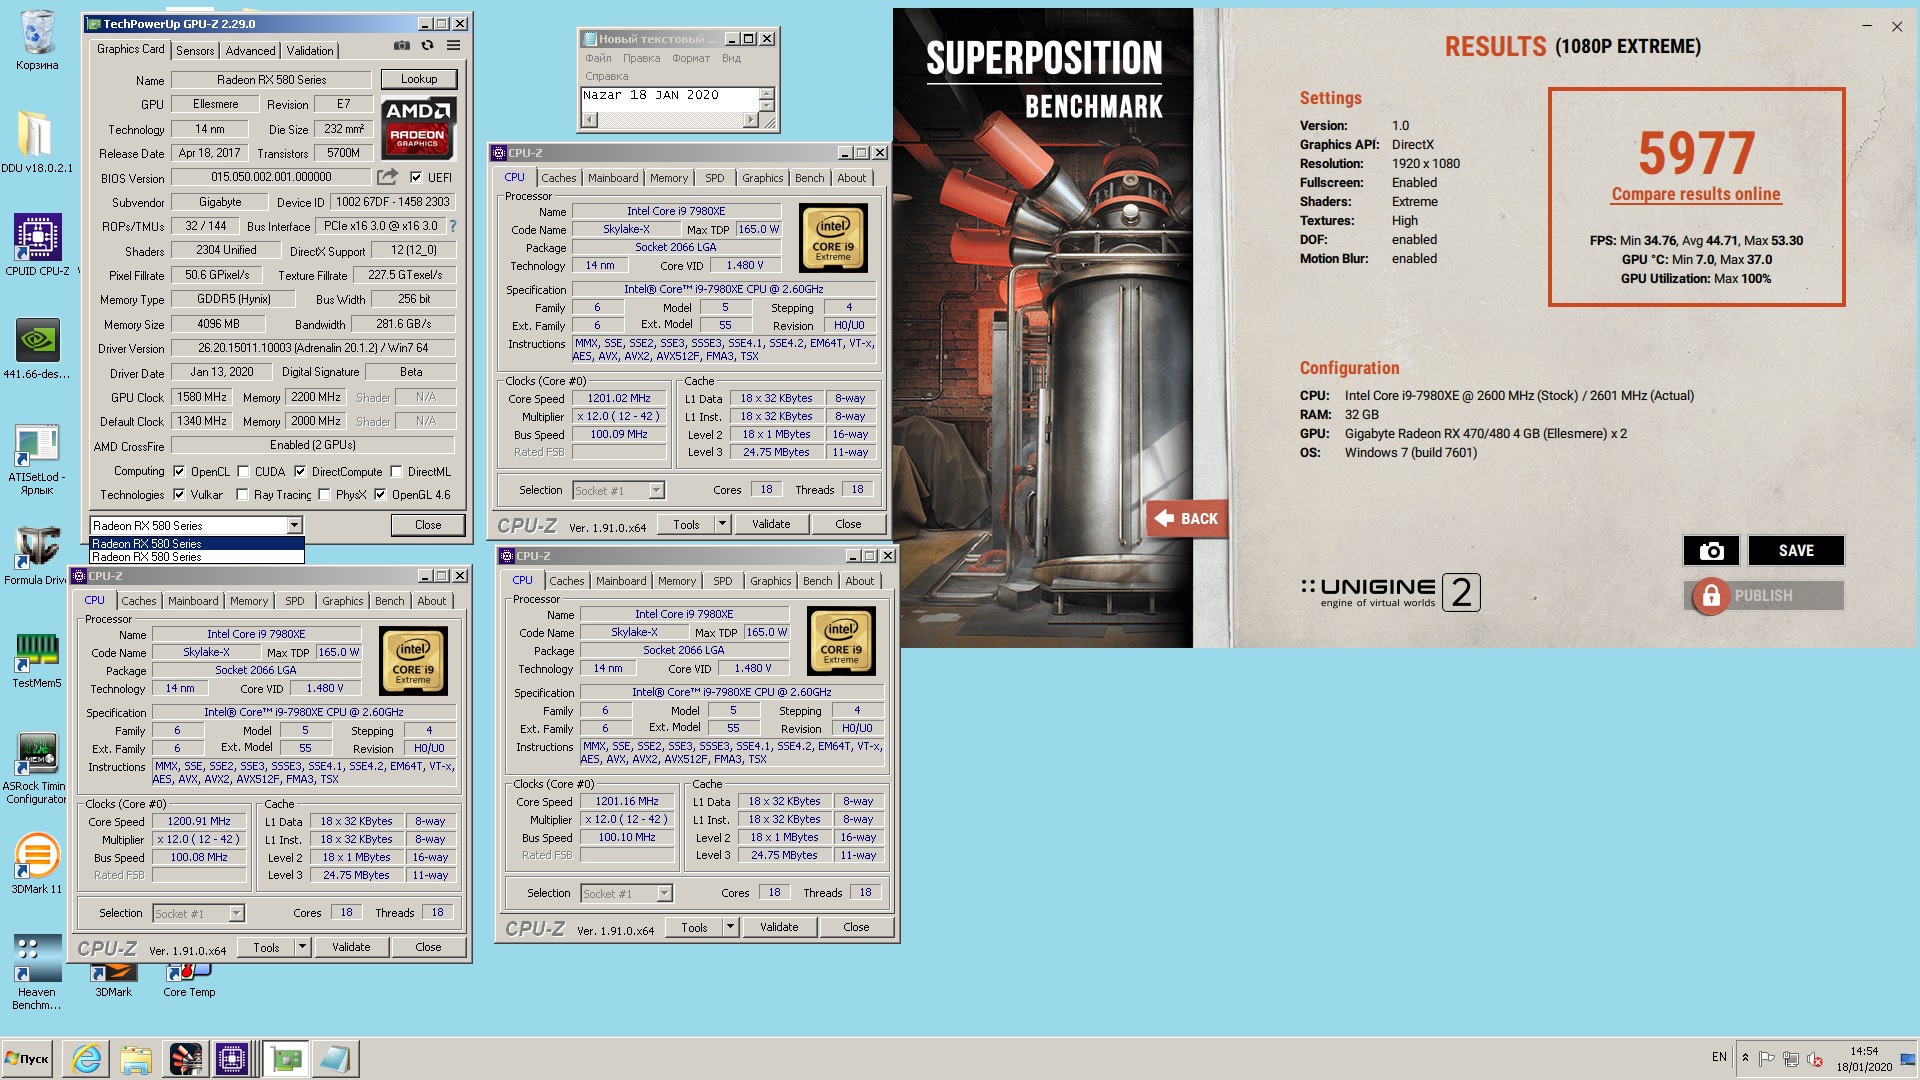Viewport: 1920px width, 1080px height.
Task: Click PUBLISH button in Superposition
Action: click(x=1764, y=596)
